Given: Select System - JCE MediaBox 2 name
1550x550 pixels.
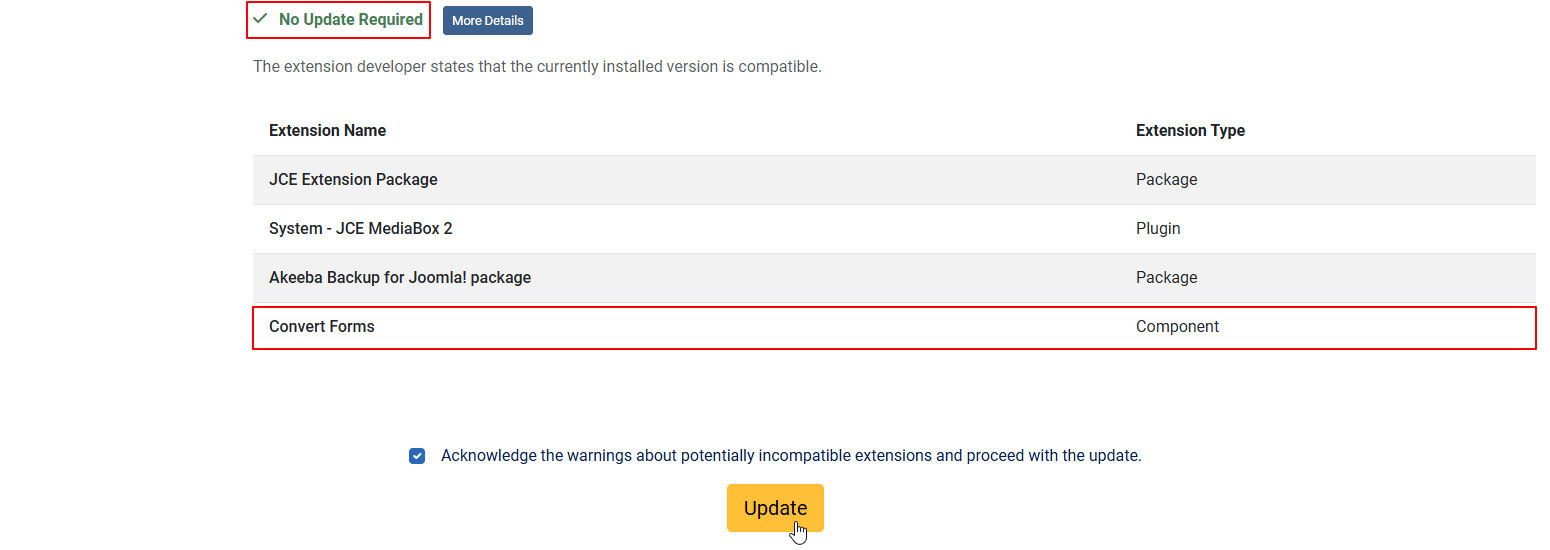Looking at the screenshot, I should [x=360, y=229].
